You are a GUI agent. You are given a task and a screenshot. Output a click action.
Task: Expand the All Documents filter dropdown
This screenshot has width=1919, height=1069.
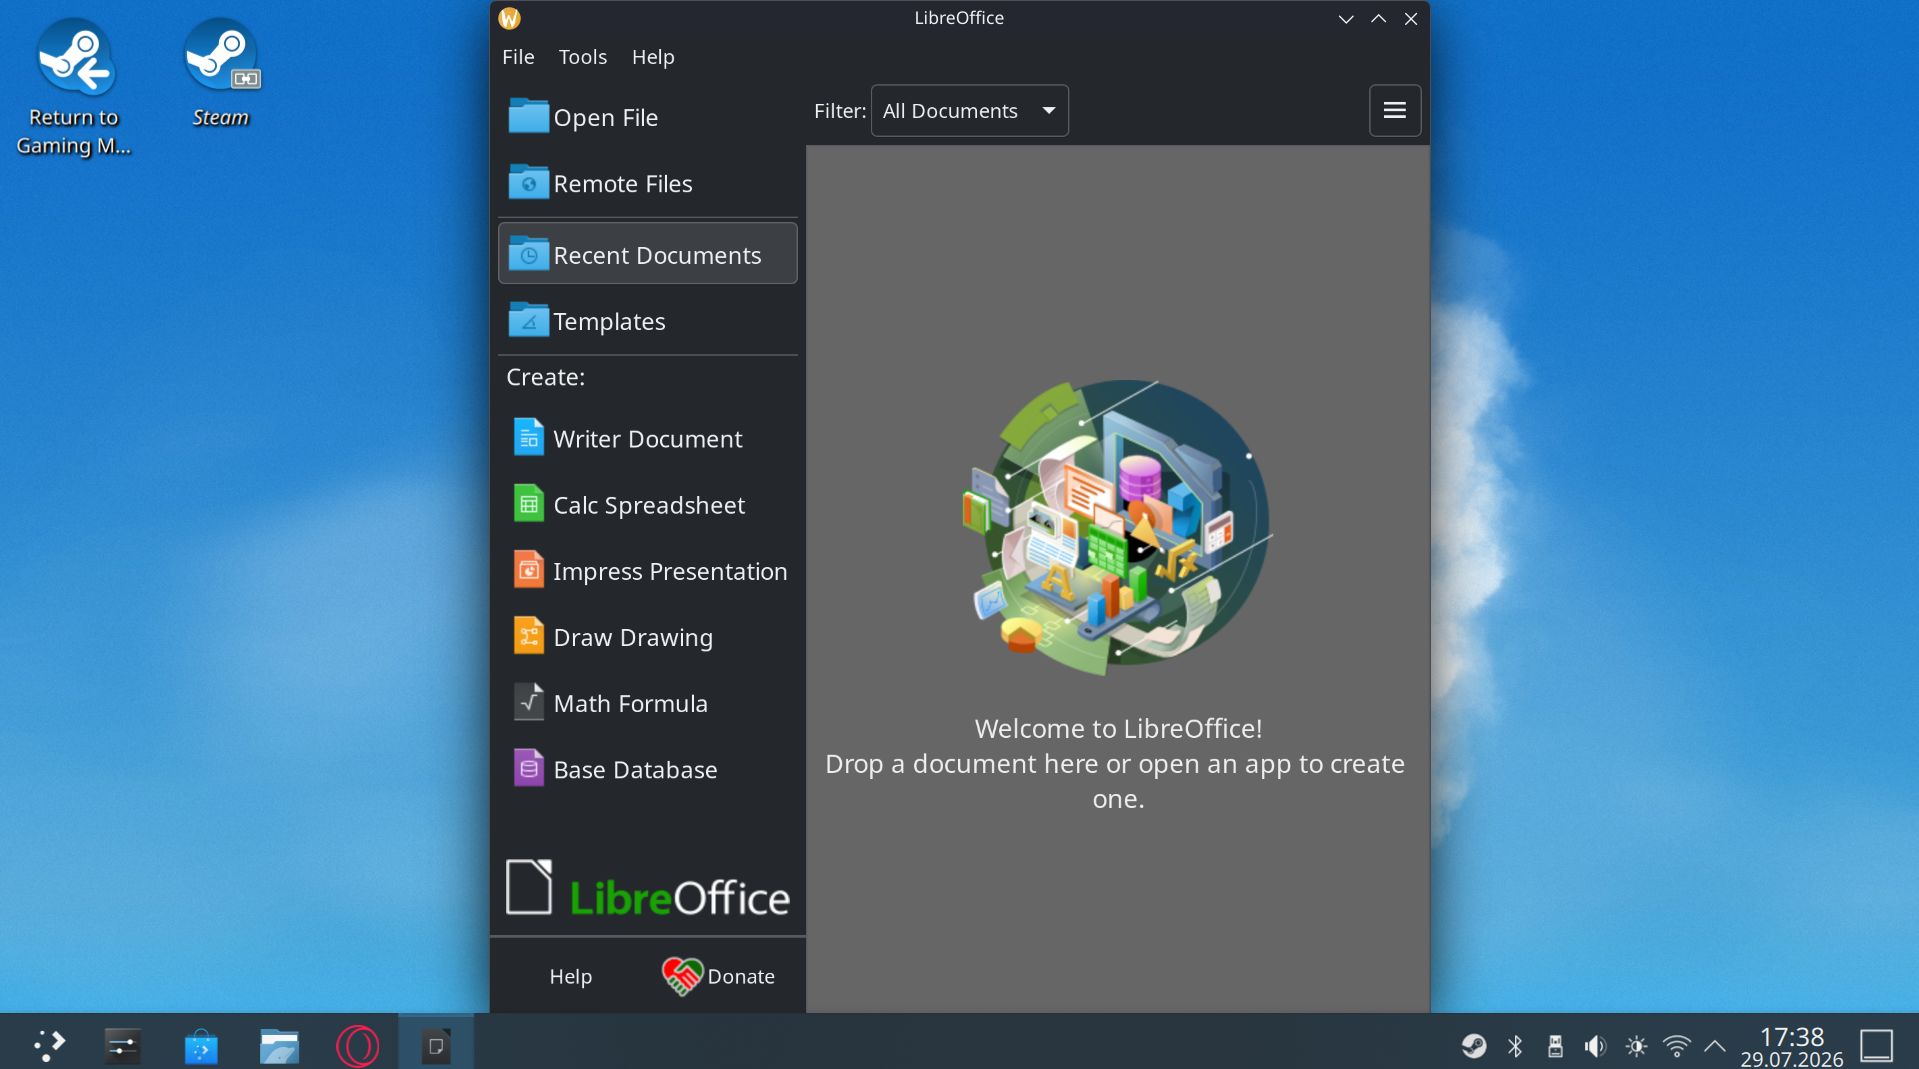(x=969, y=111)
